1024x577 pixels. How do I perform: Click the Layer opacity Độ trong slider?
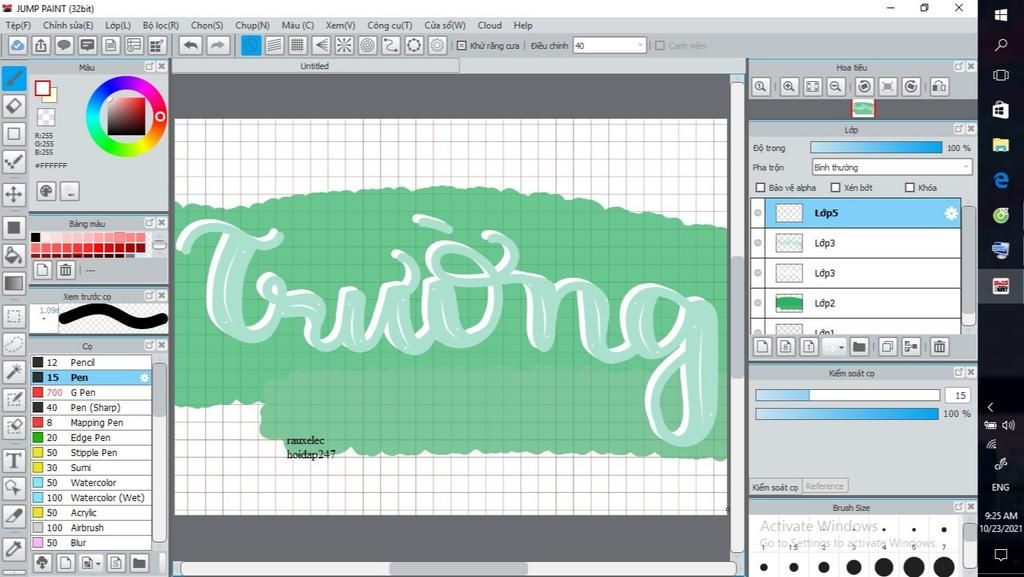876,148
